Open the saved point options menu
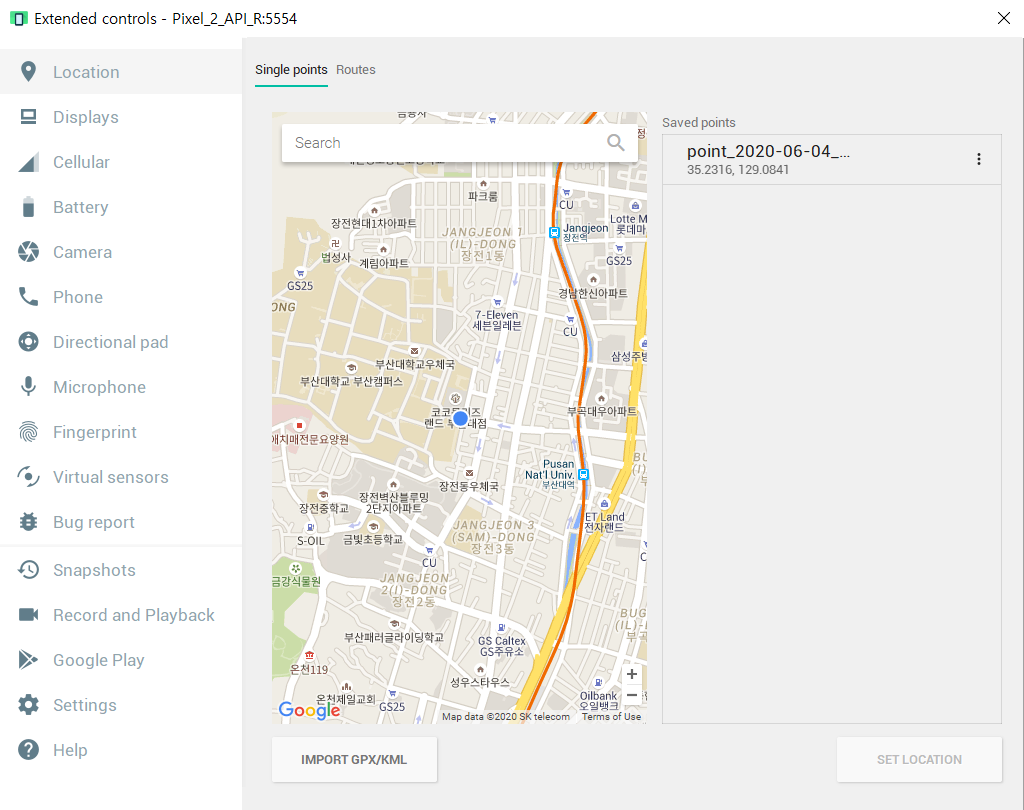Screen dimensions: 1024x810 pyautogui.click(x=978, y=159)
